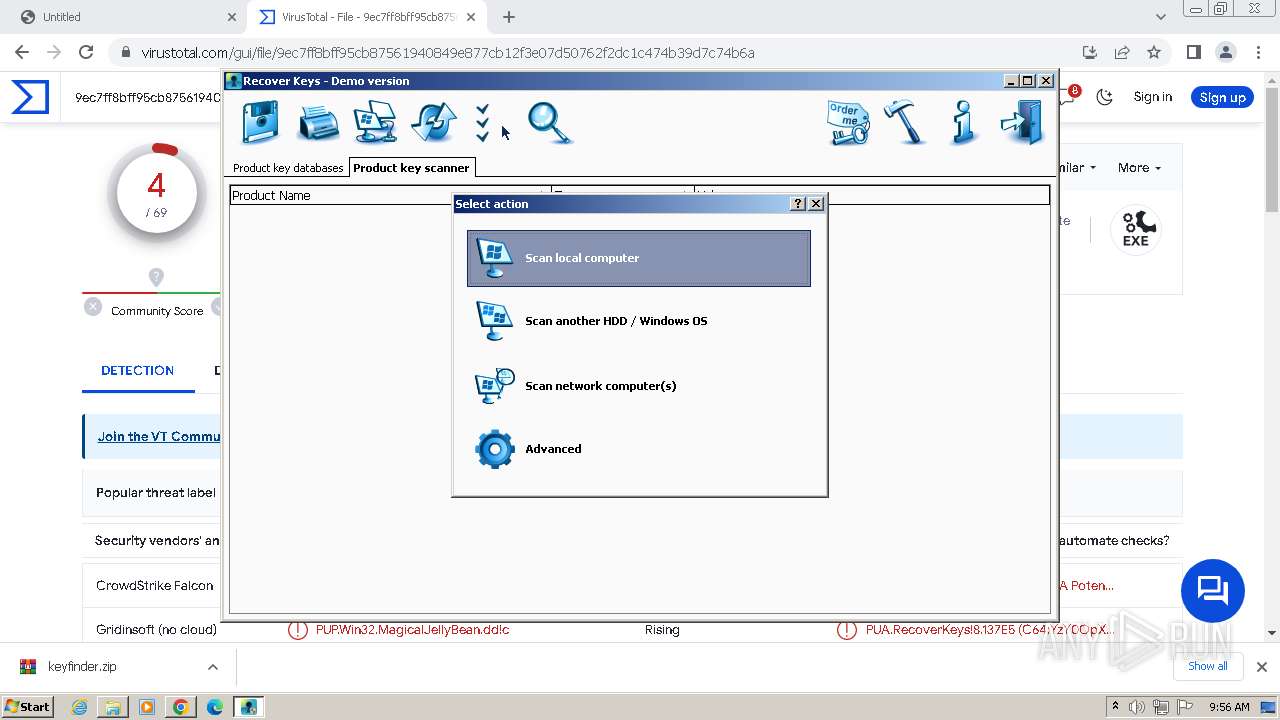Viewport: 1280px width, 720px height.
Task: Reload the VirusTotal page
Action: (86, 52)
